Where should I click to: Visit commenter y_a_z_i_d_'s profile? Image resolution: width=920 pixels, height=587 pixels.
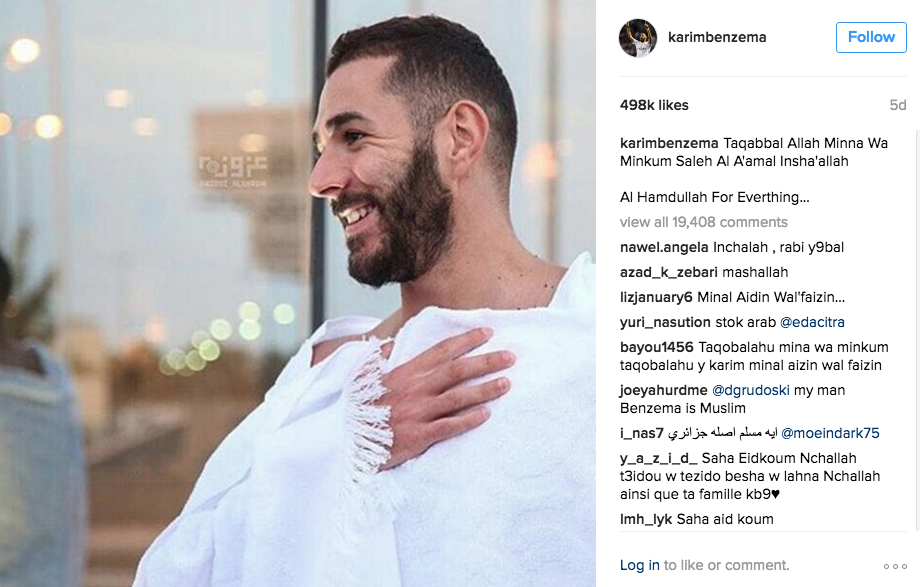pos(658,458)
